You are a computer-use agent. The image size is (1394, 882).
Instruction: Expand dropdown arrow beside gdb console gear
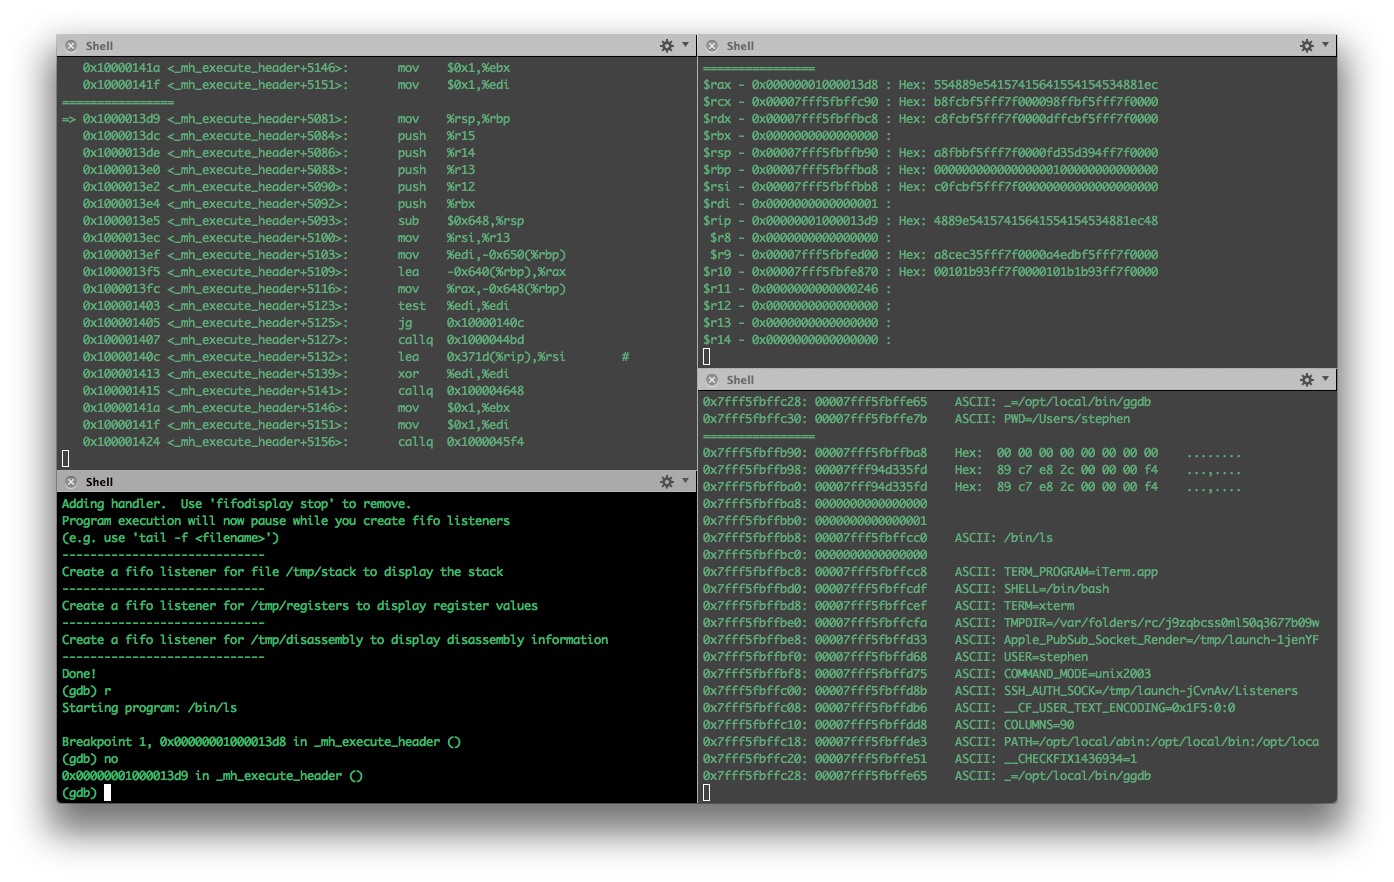(x=685, y=481)
